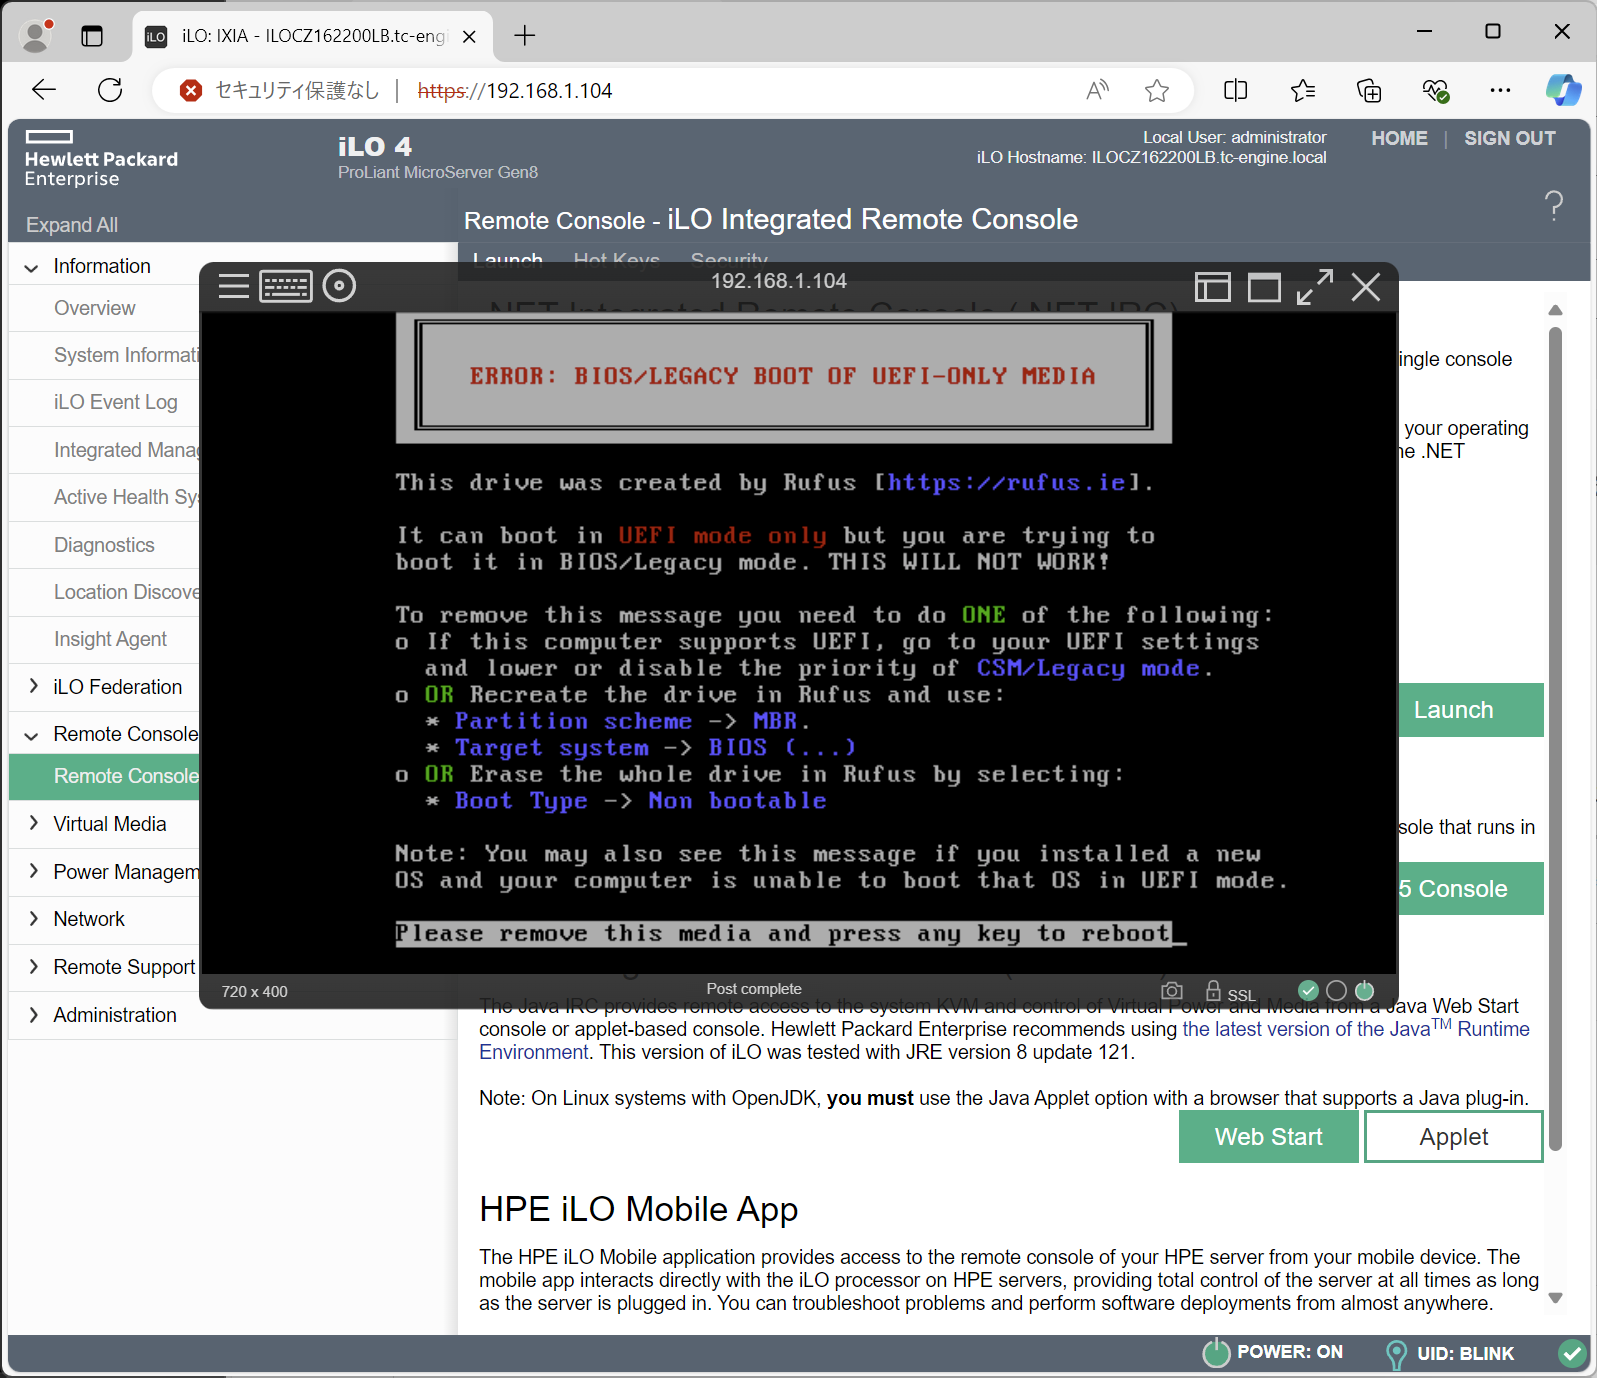The image size is (1597, 1378).
Task: Click the Post complete status text
Action: pos(754,989)
